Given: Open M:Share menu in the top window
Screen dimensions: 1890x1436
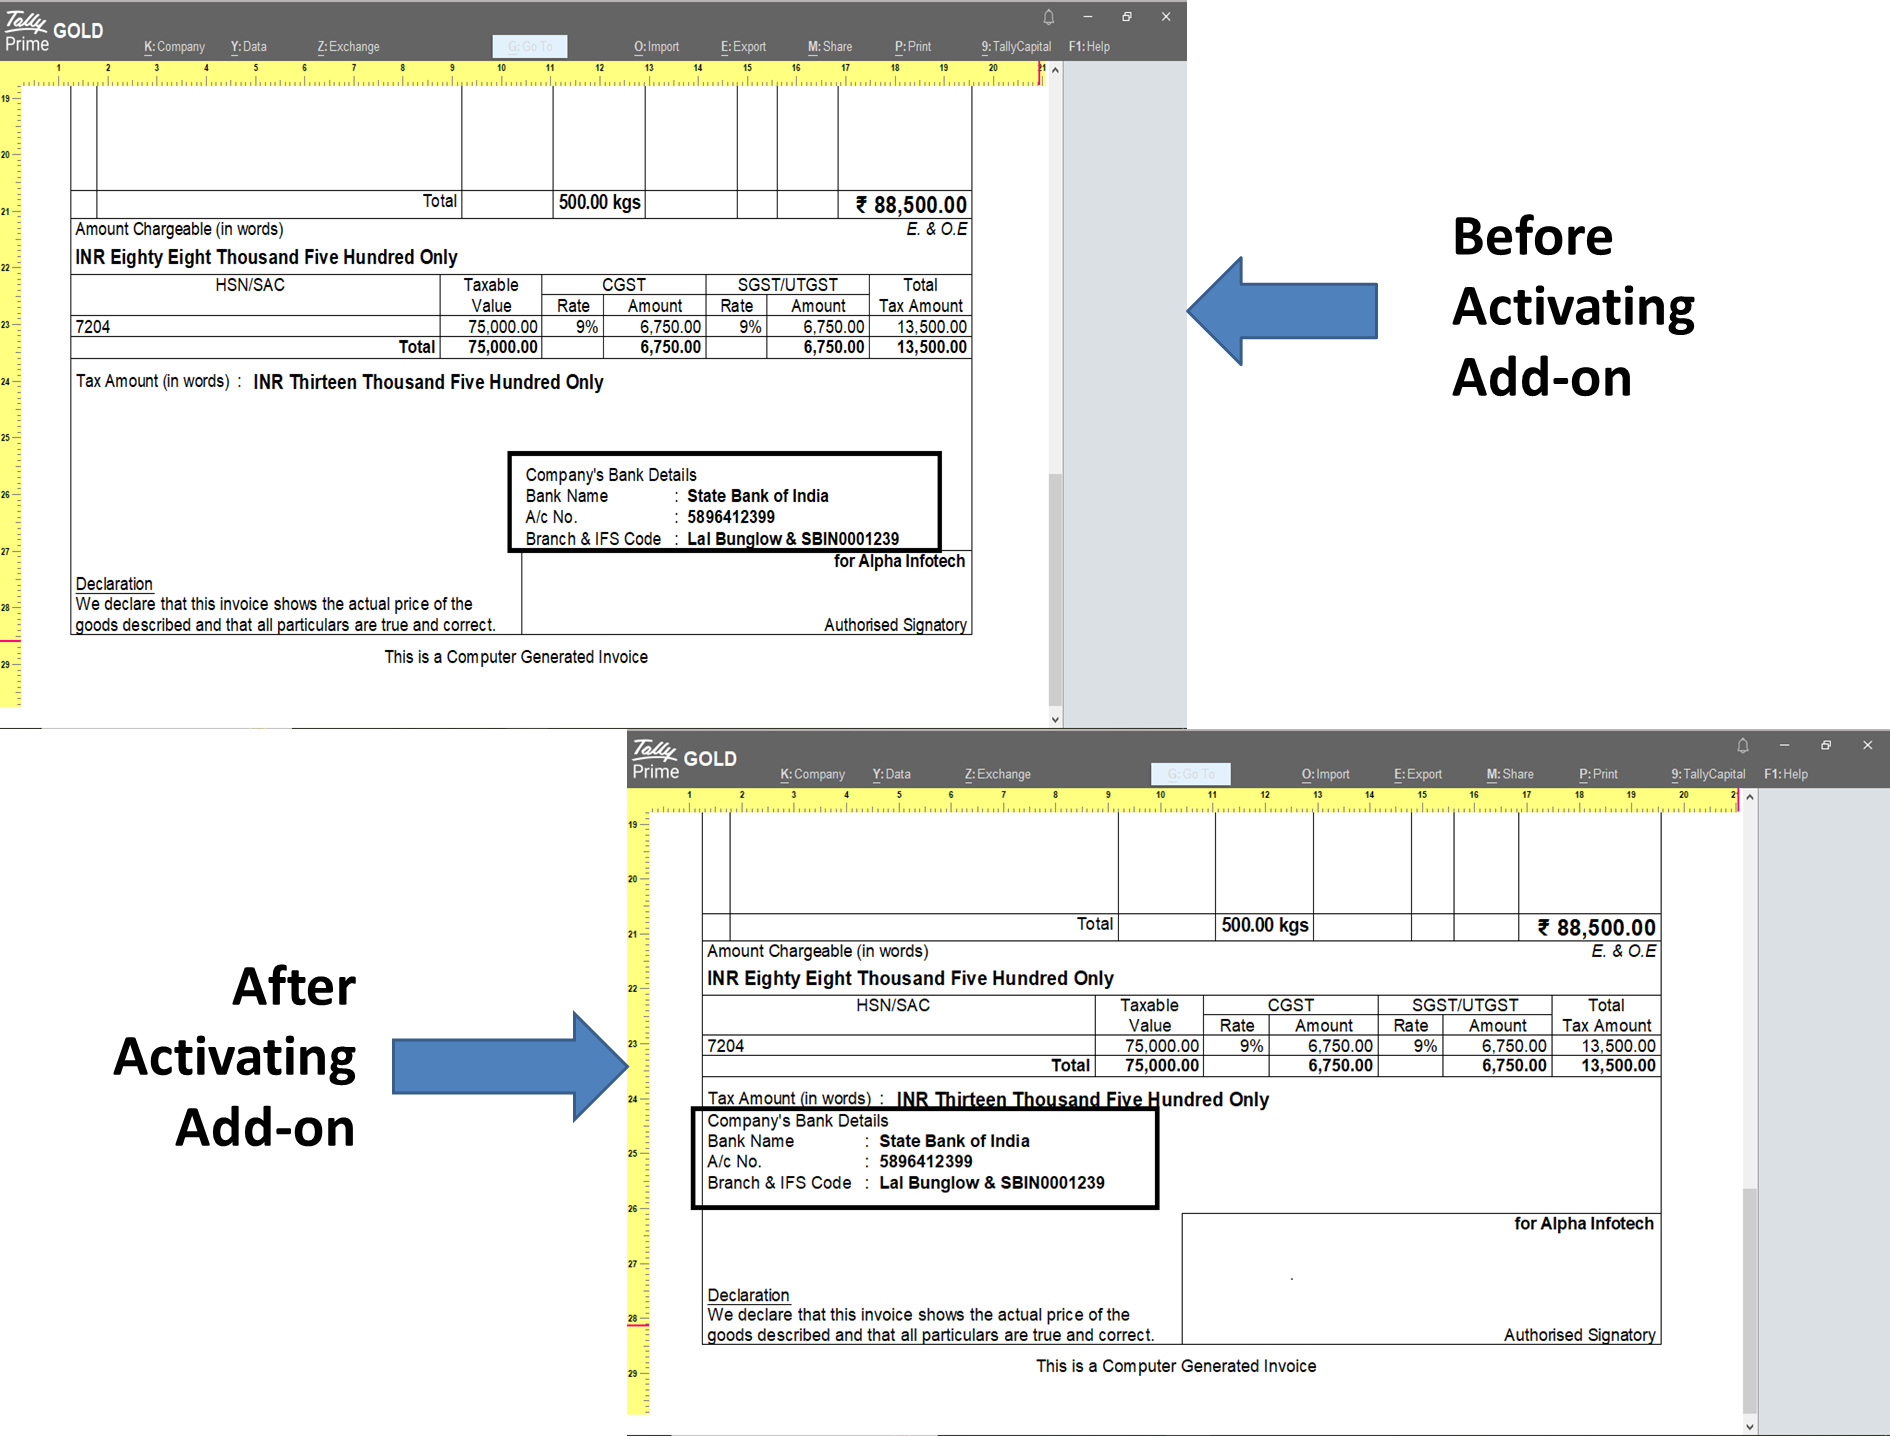Looking at the screenshot, I should 830,47.
